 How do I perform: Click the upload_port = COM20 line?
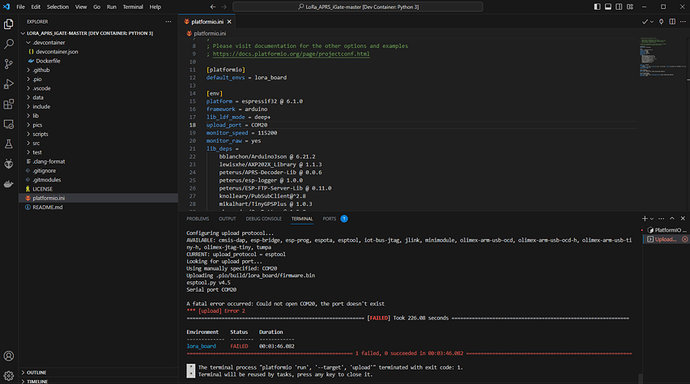pos(237,125)
